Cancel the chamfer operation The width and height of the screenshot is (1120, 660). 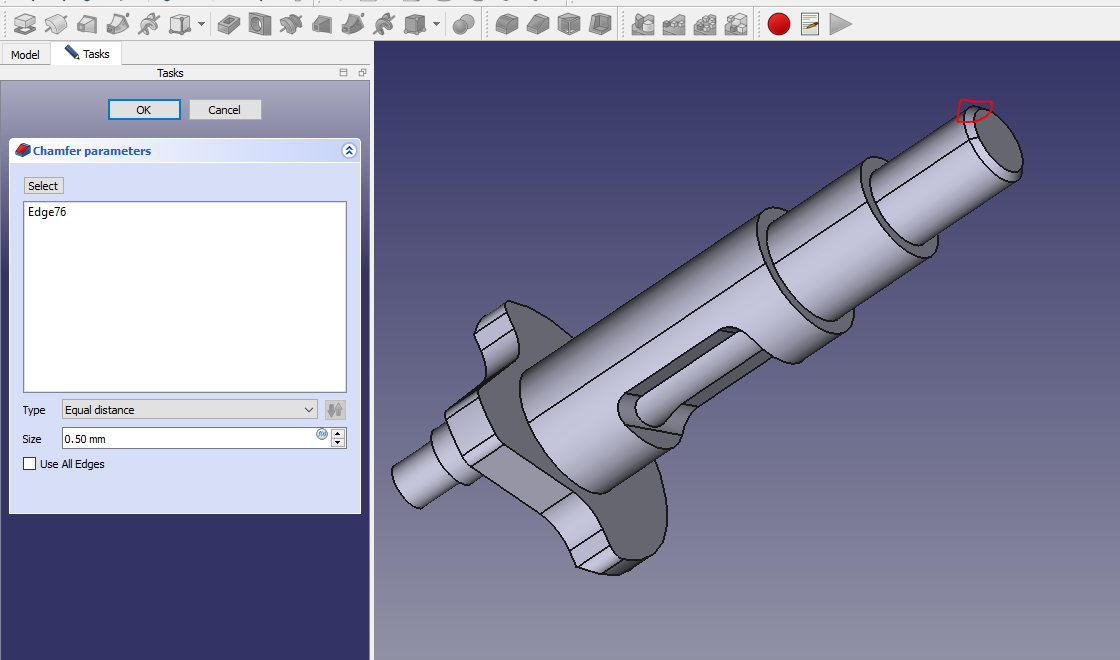[225, 110]
